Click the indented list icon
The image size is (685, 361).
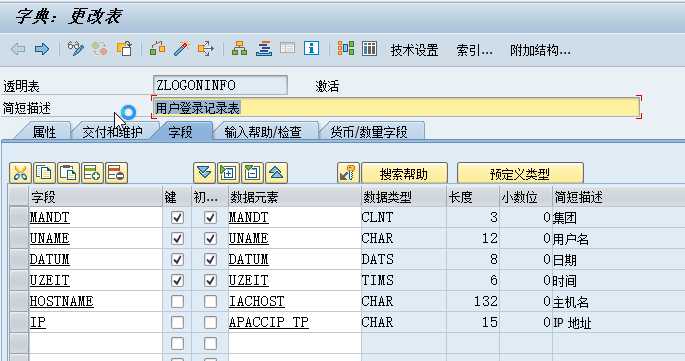263,49
